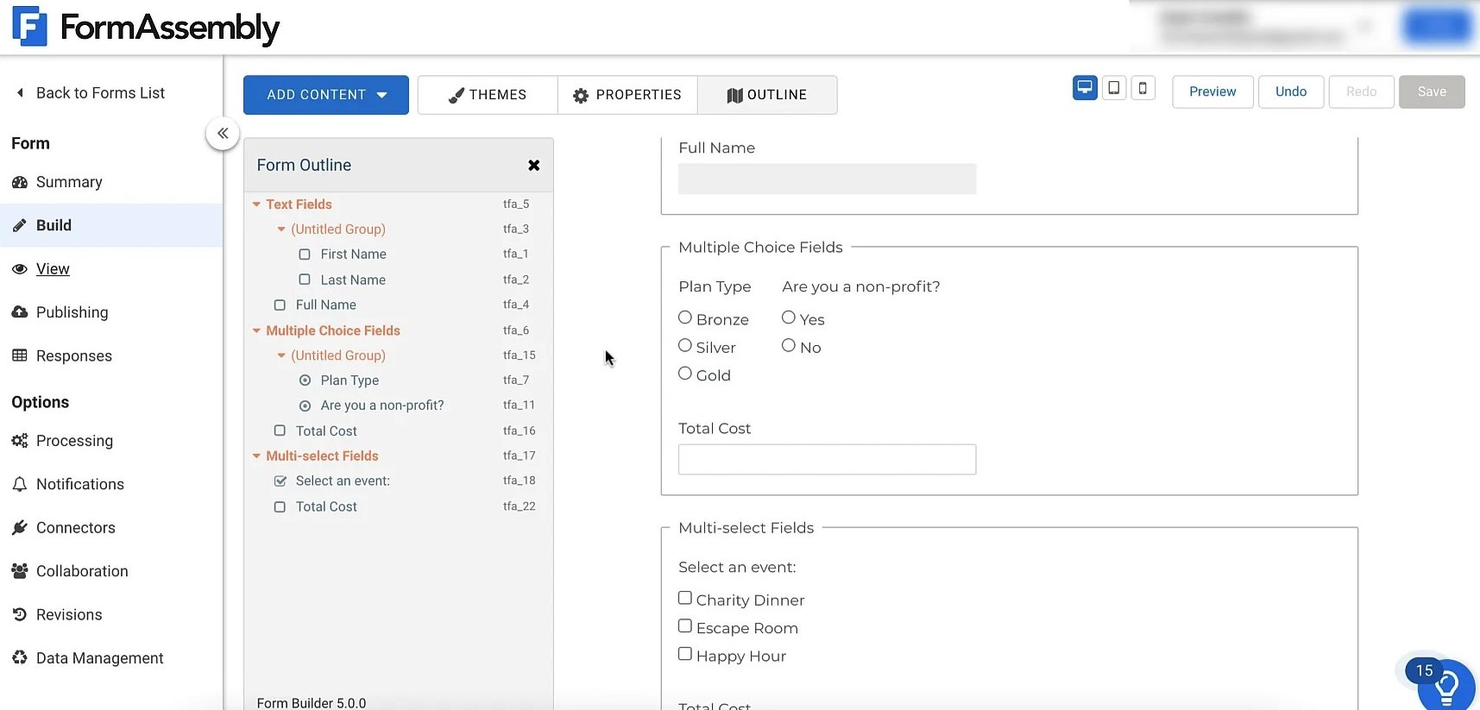1480x710 pixels.
Task: Select the Publishing cloud icon
Action: pyautogui.click(x=21, y=311)
